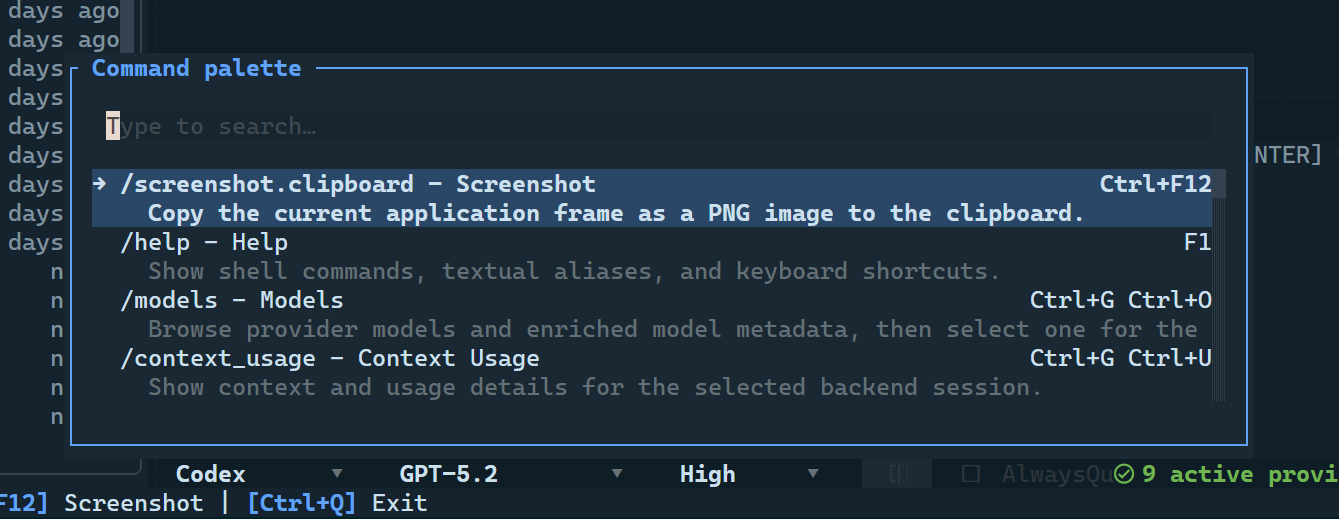Select the /screenshot.clipboard – Screenshot command
Image resolution: width=1339 pixels, height=519 pixels.
(x=652, y=198)
